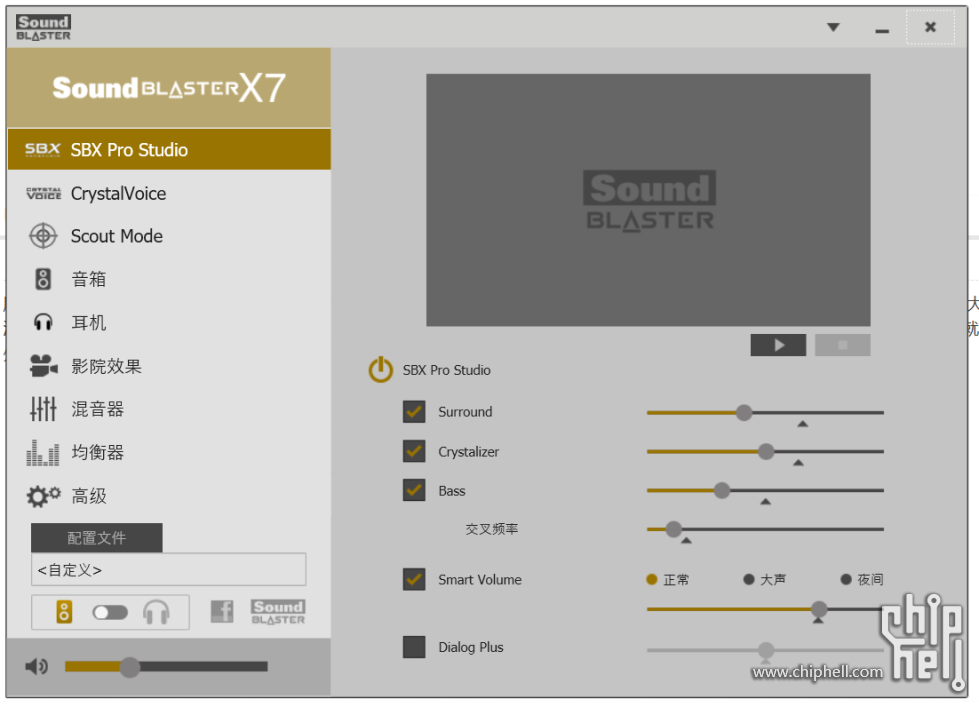This screenshot has width=979, height=707.
Task: Open the CrystalVoice section
Action: click(169, 194)
